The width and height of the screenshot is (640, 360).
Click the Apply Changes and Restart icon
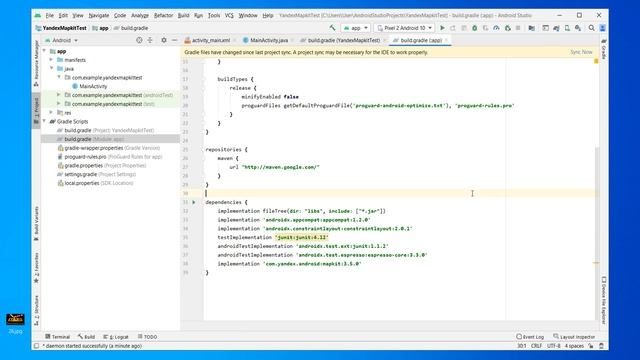click(x=453, y=28)
